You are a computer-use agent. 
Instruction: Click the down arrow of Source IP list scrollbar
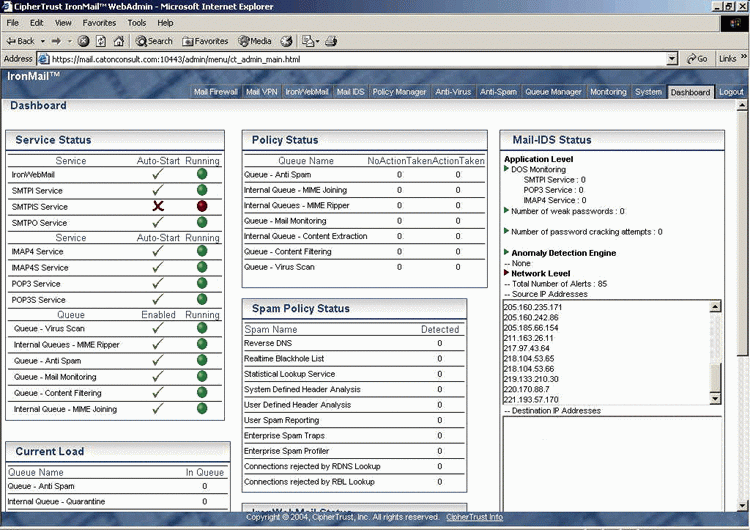(716, 398)
